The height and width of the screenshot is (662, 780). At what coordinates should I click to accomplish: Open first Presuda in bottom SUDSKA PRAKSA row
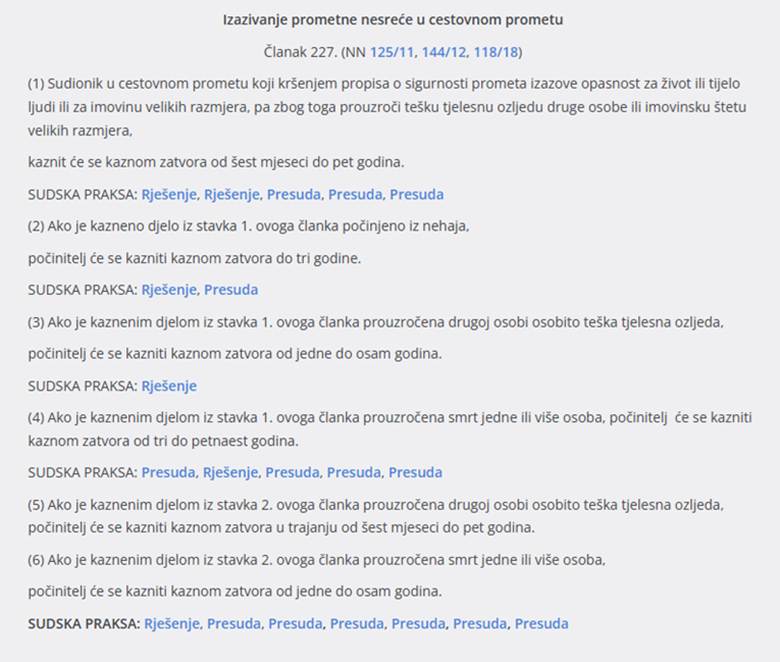pos(234,624)
